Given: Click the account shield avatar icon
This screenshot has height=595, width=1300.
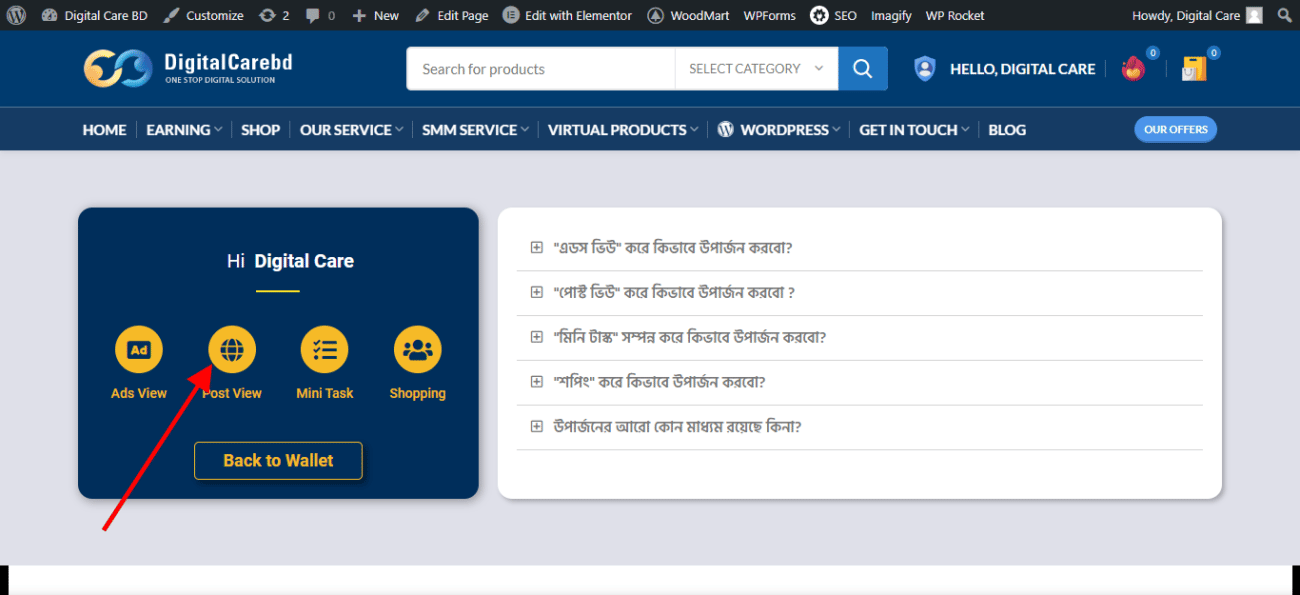Looking at the screenshot, I should tap(925, 69).
